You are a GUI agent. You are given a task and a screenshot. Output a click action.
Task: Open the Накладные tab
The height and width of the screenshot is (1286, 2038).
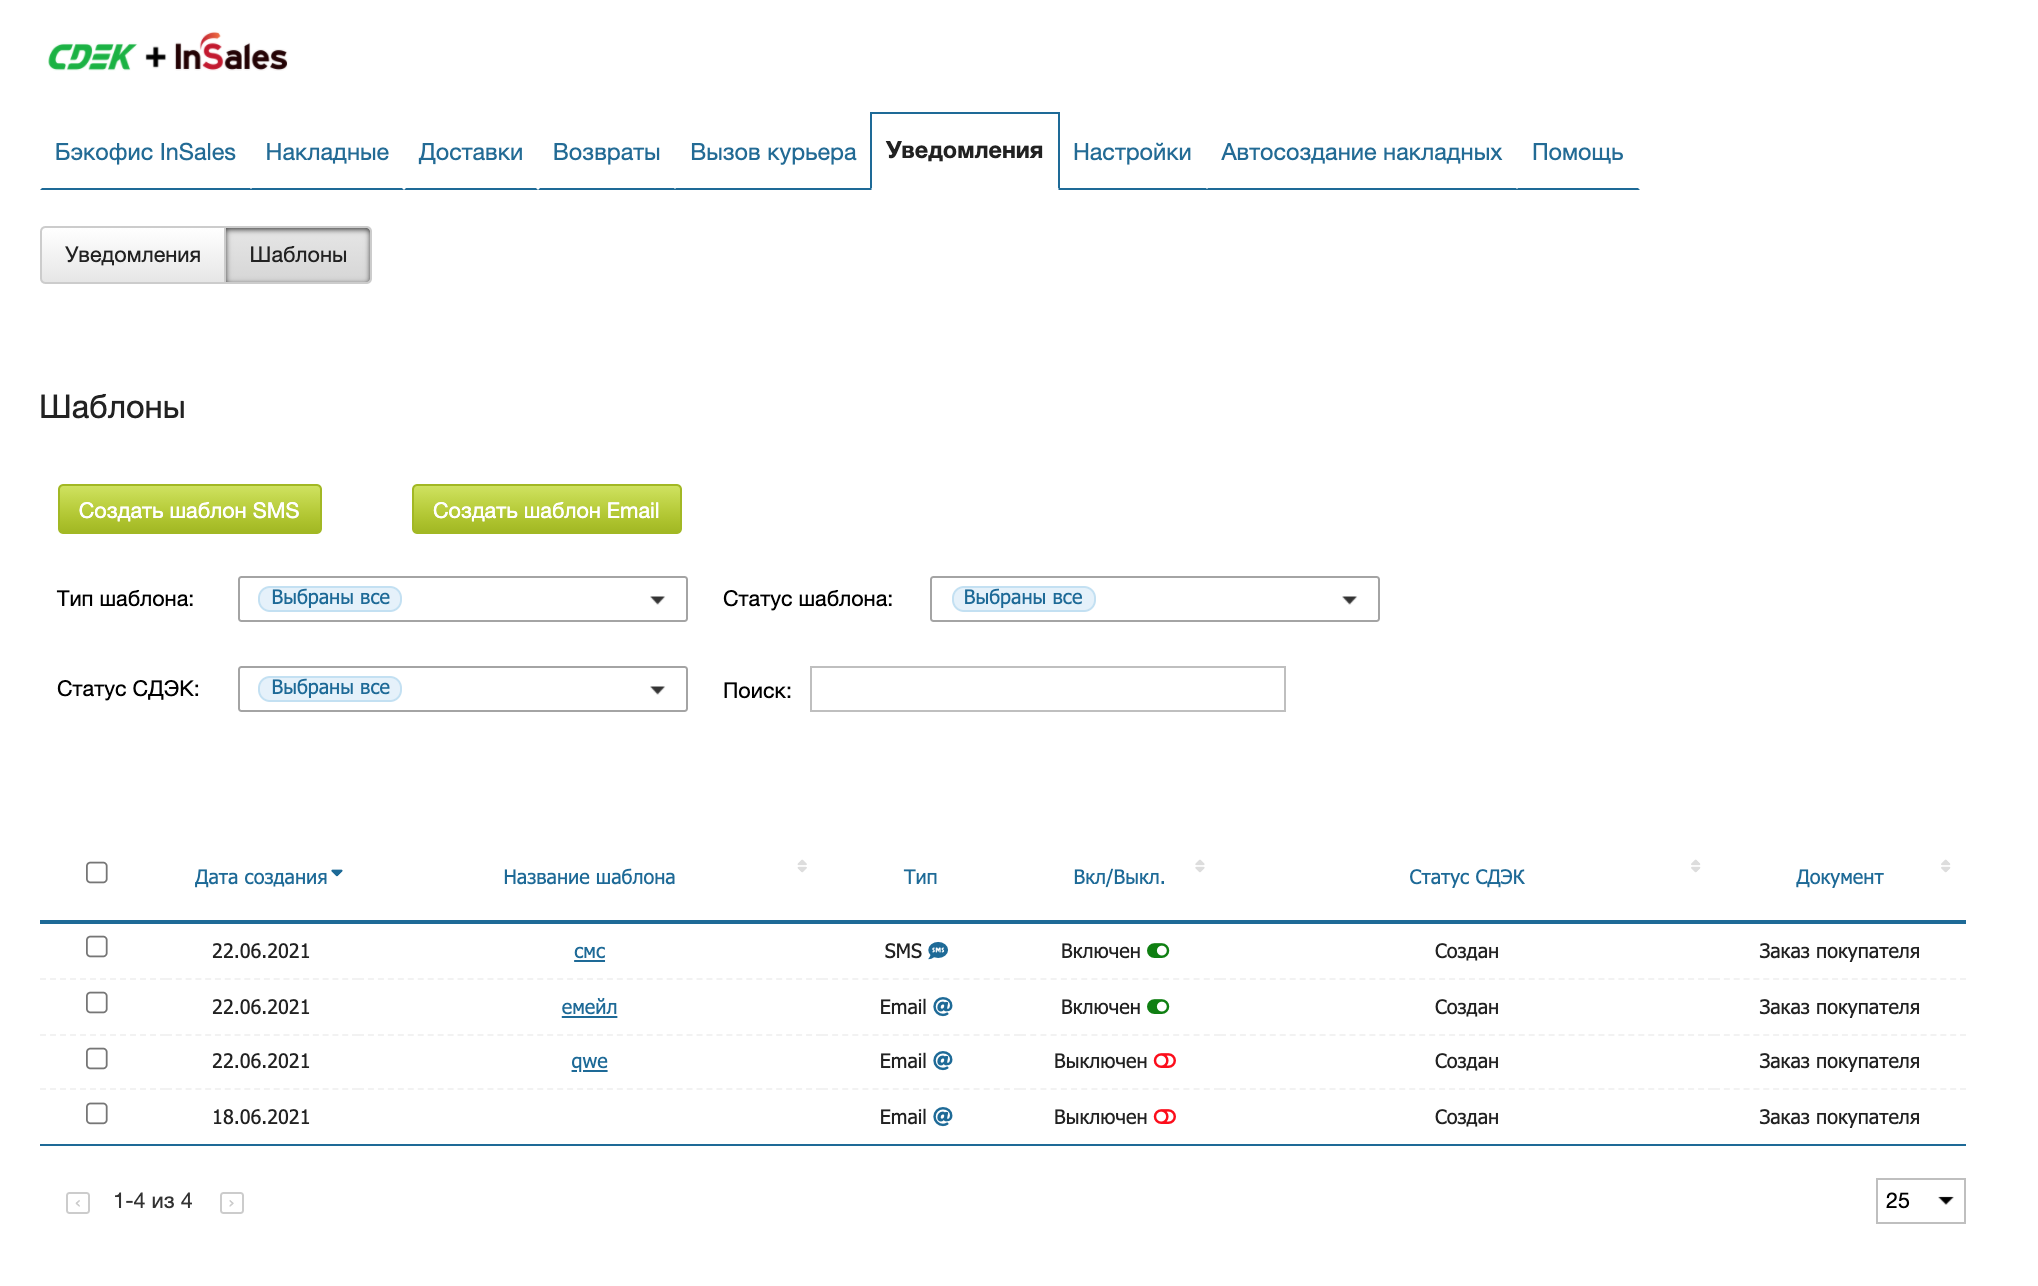(327, 152)
